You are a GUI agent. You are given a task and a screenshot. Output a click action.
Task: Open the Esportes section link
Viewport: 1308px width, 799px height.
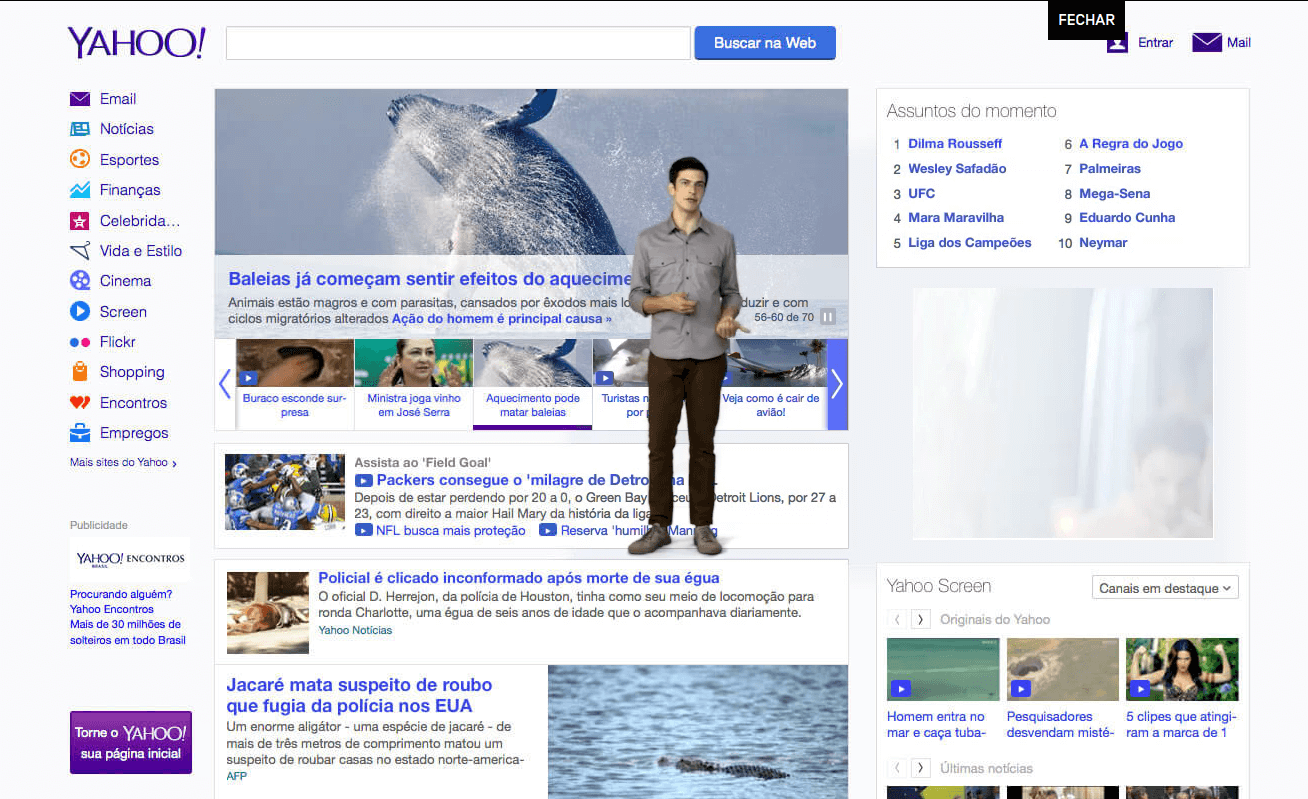(129, 160)
